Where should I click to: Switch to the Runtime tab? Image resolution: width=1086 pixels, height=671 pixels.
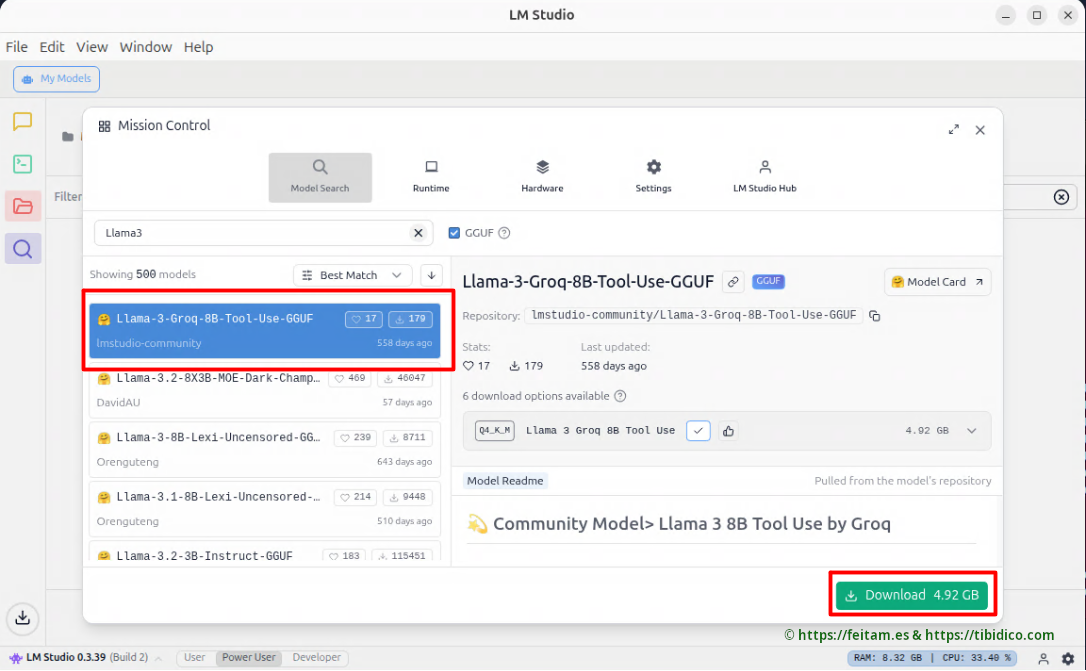(431, 177)
